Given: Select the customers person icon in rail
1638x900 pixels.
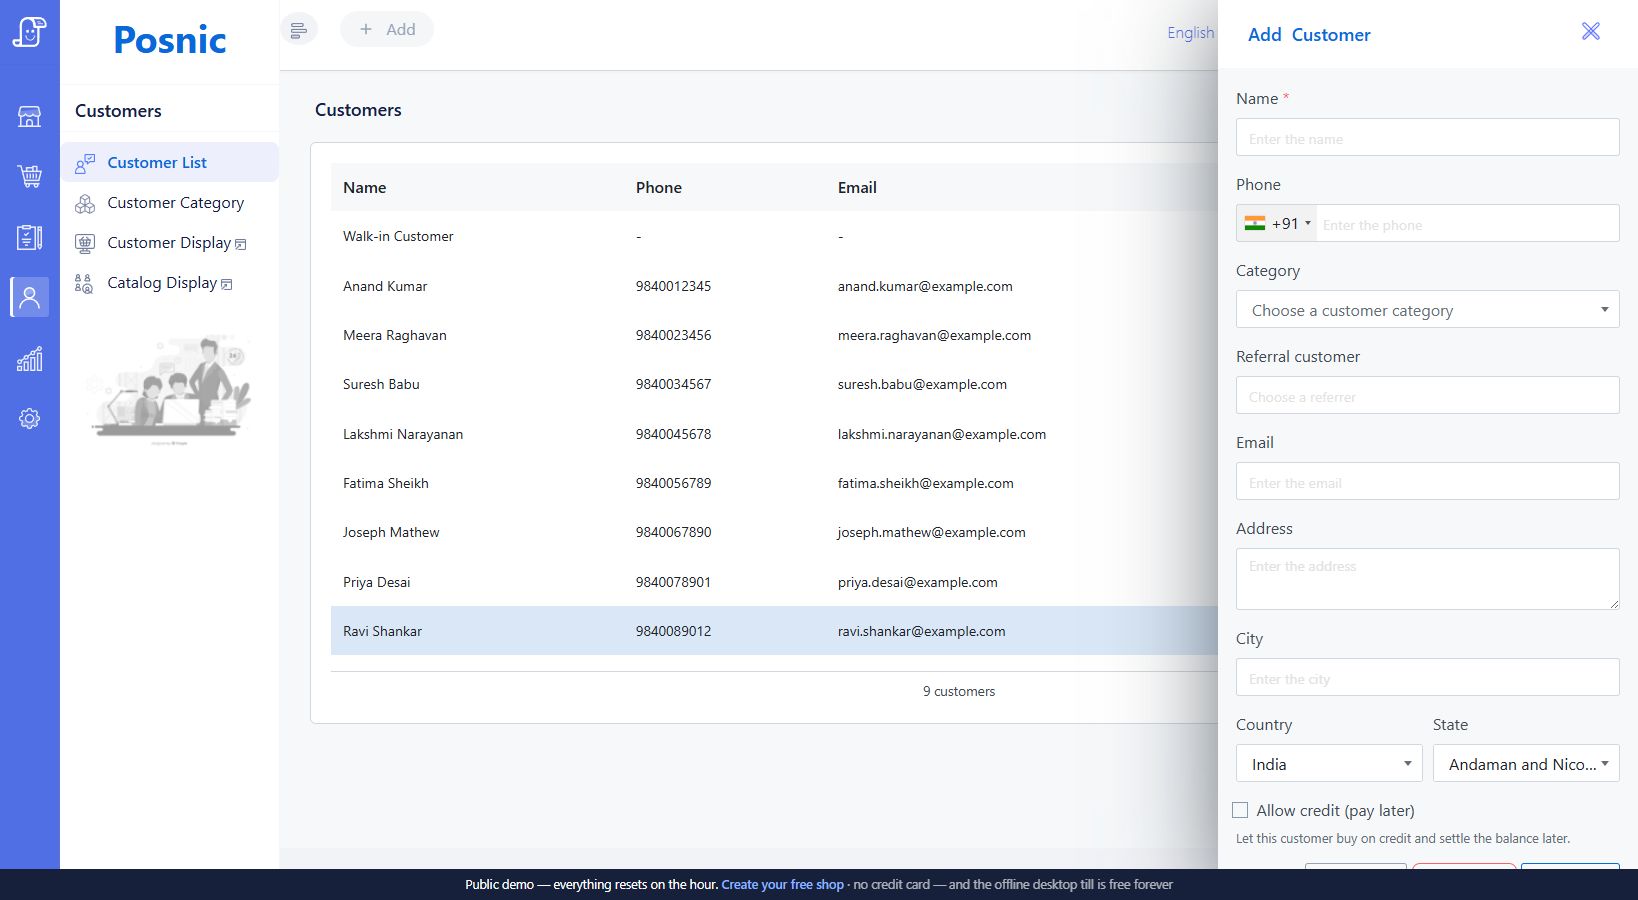Looking at the screenshot, I should [x=29, y=297].
